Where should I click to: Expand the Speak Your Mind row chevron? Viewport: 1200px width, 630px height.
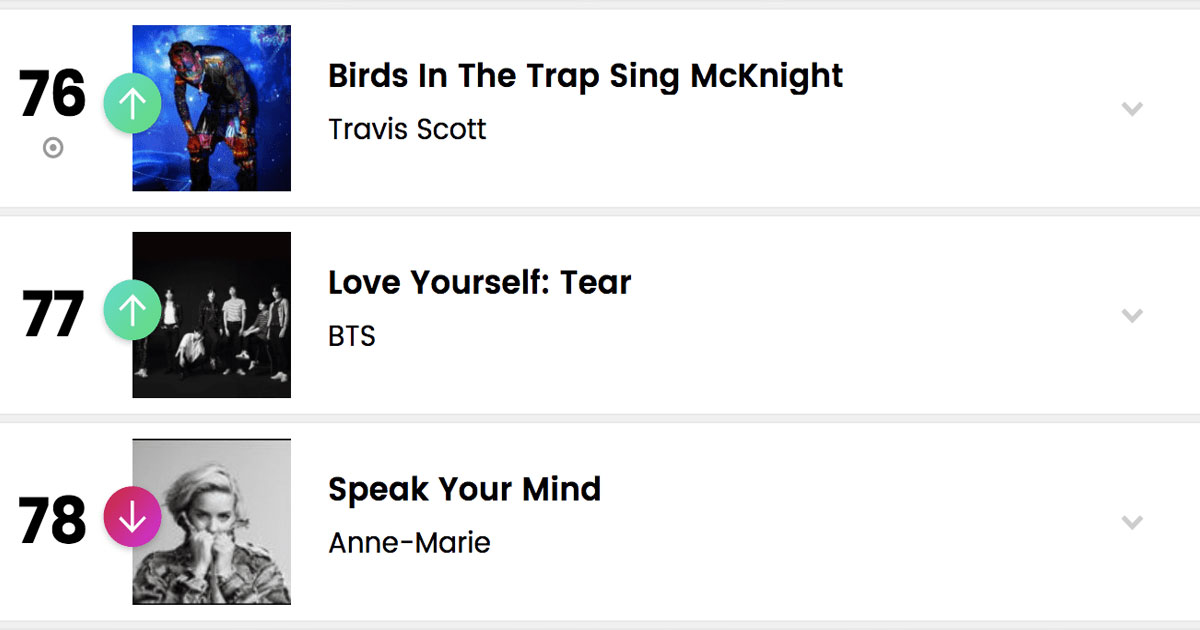(x=1132, y=522)
